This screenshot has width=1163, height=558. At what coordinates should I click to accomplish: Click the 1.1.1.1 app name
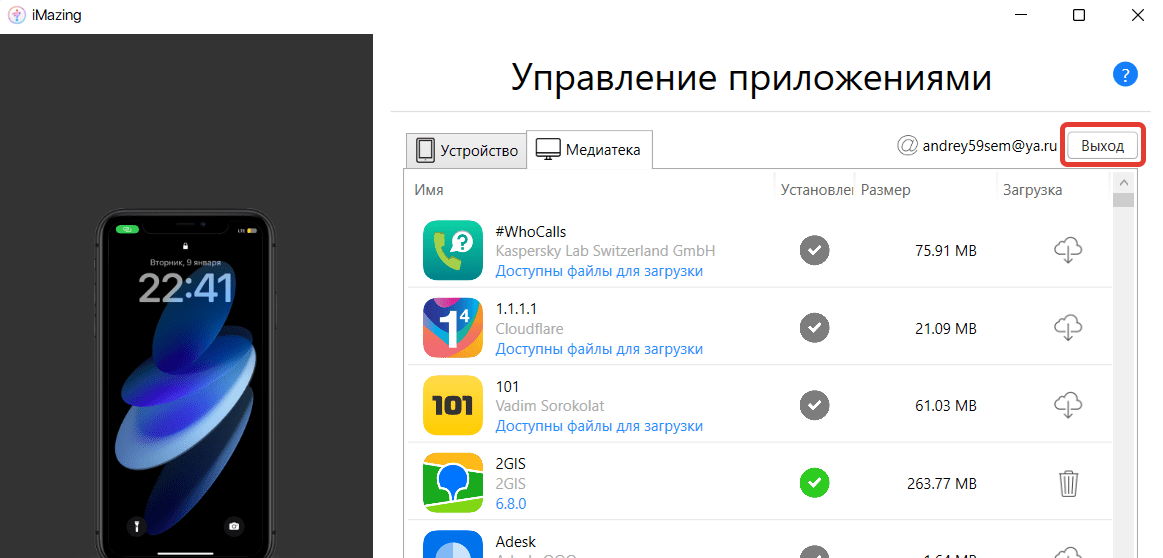[516, 309]
